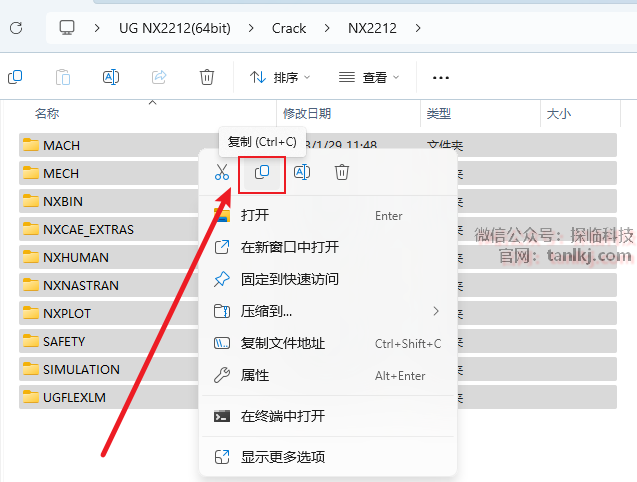Select the UGFLEXLM folder name
This screenshot has width=637, height=482.
pos(74,397)
